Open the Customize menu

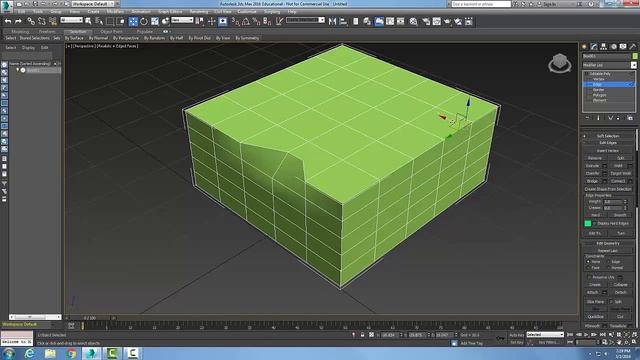pyautogui.click(x=247, y=11)
